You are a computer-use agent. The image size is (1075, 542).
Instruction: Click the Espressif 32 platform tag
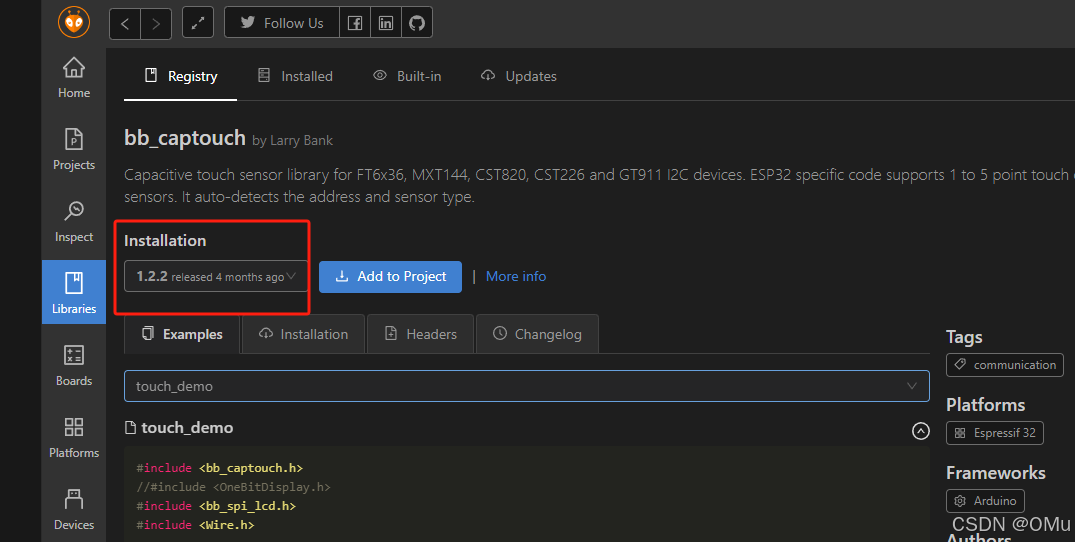click(x=995, y=433)
